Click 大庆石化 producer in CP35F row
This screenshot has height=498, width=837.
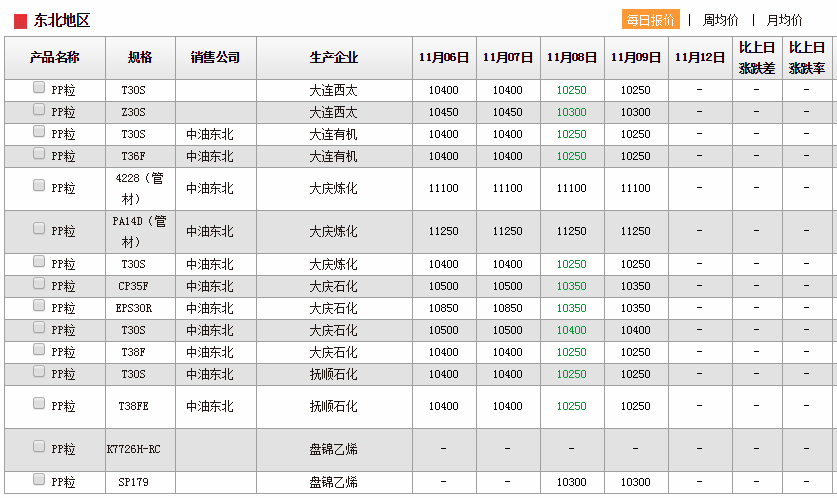(x=334, y=286)
